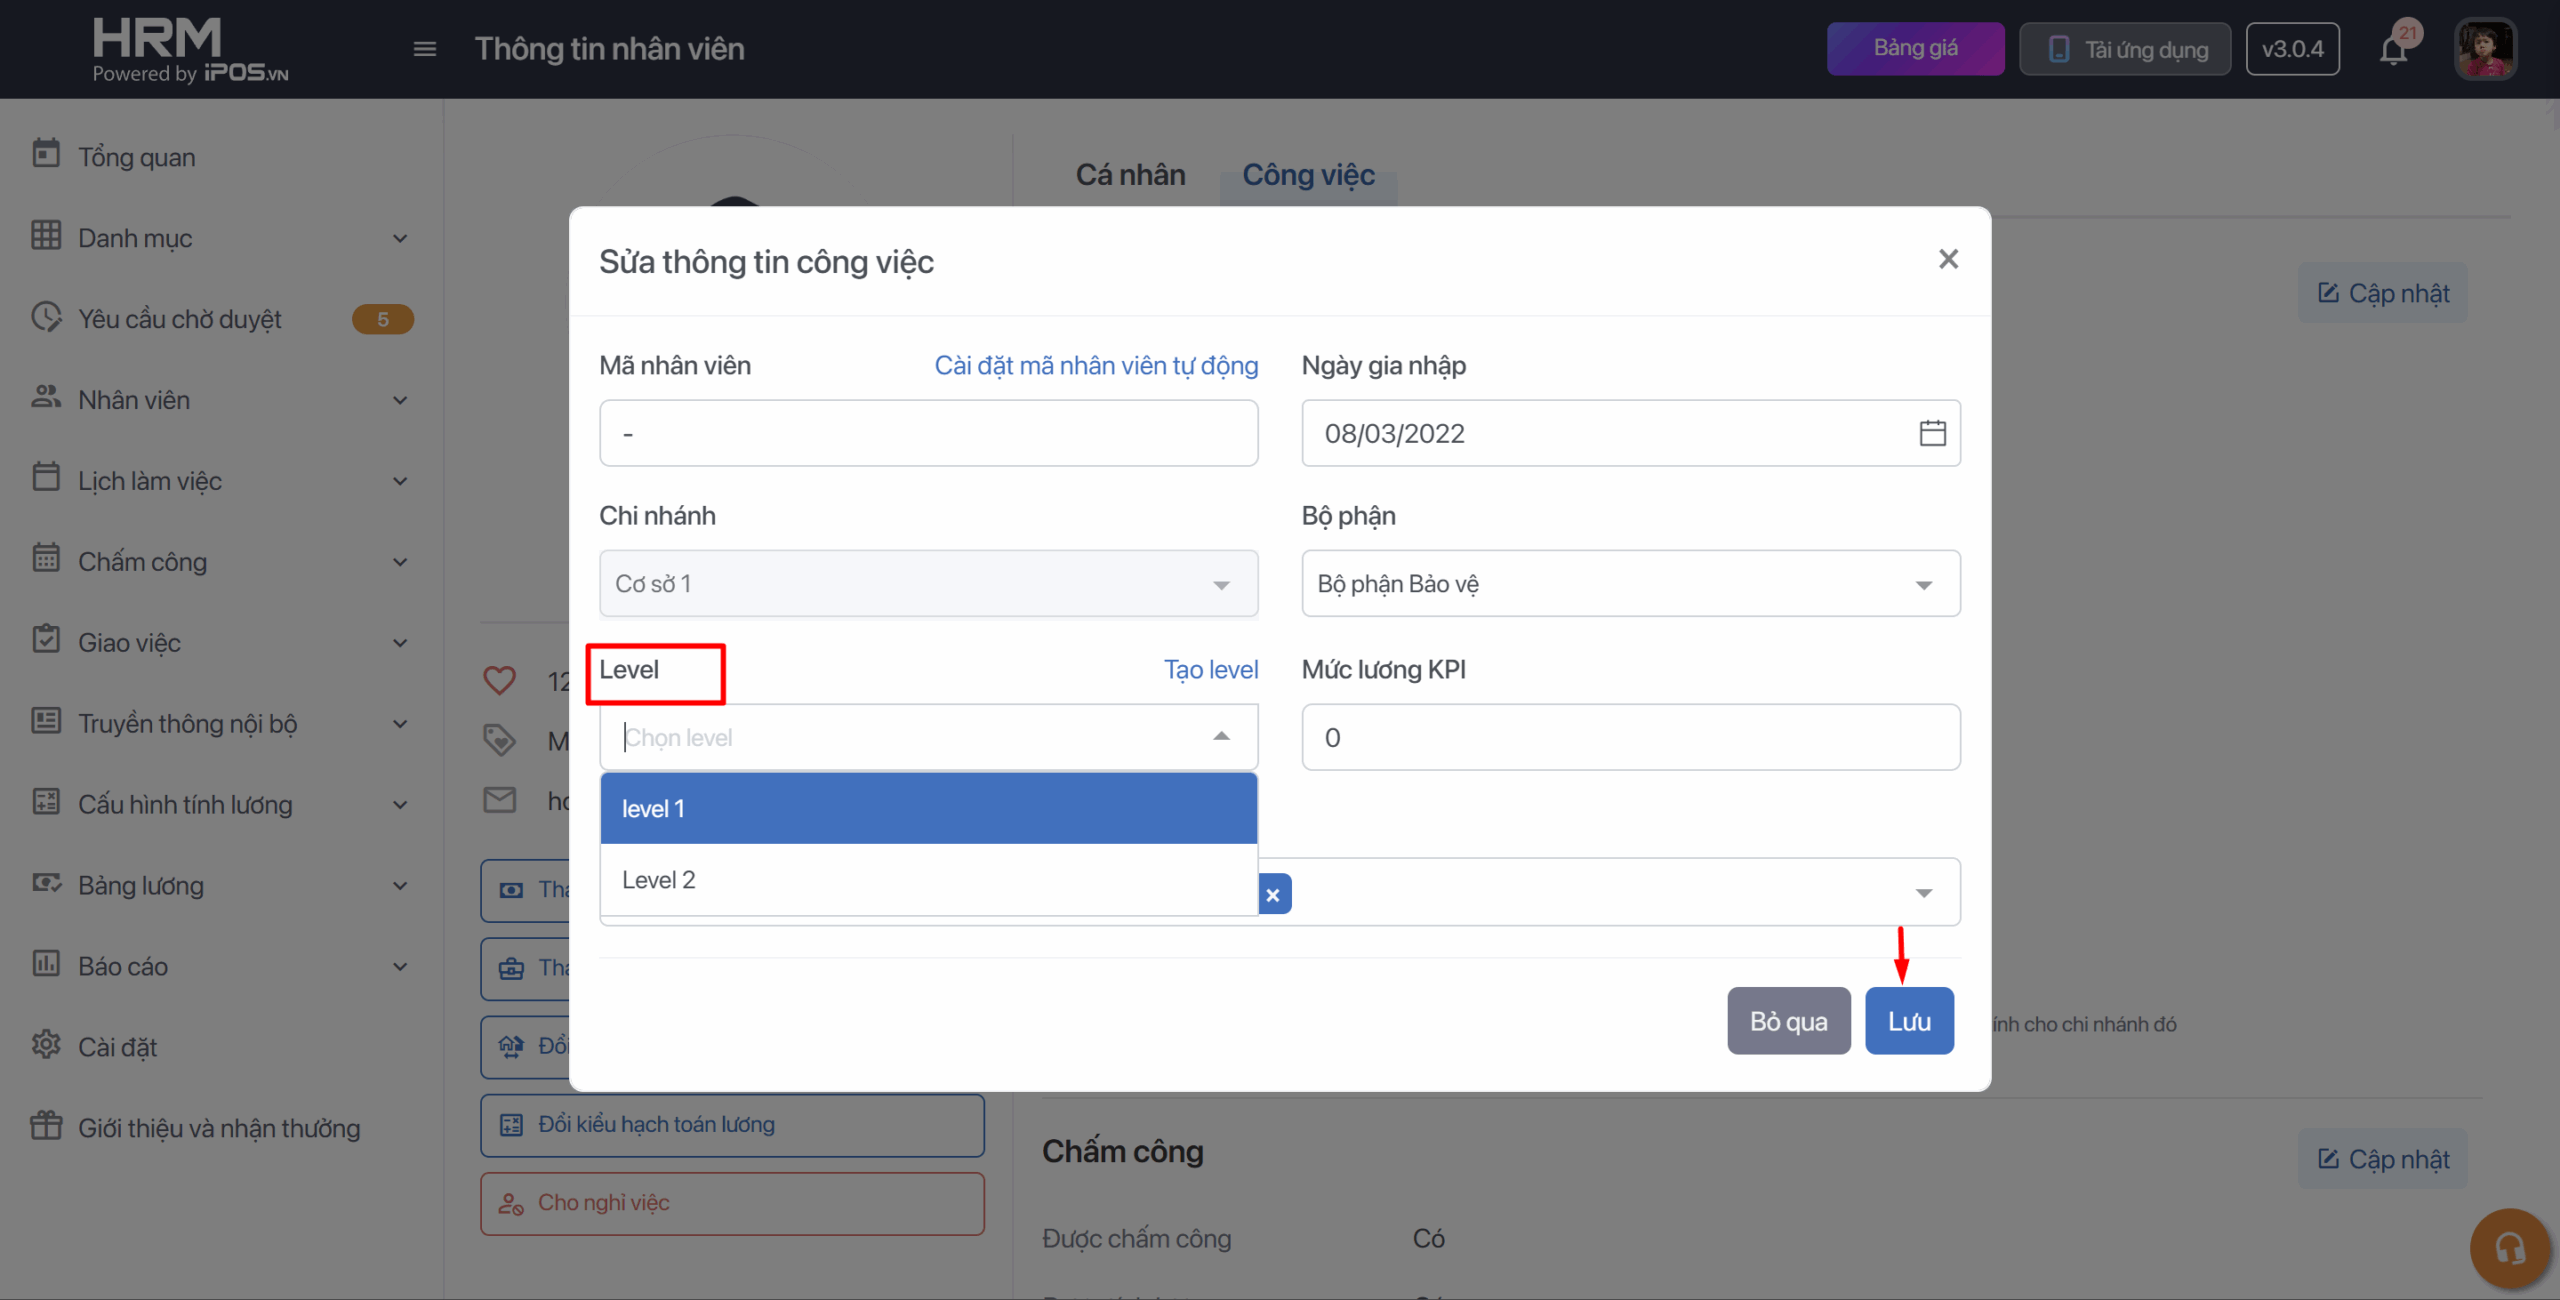Open user avatar profile picture
Viewport: 2560px width, 1300px height.
coord(2484,49)
